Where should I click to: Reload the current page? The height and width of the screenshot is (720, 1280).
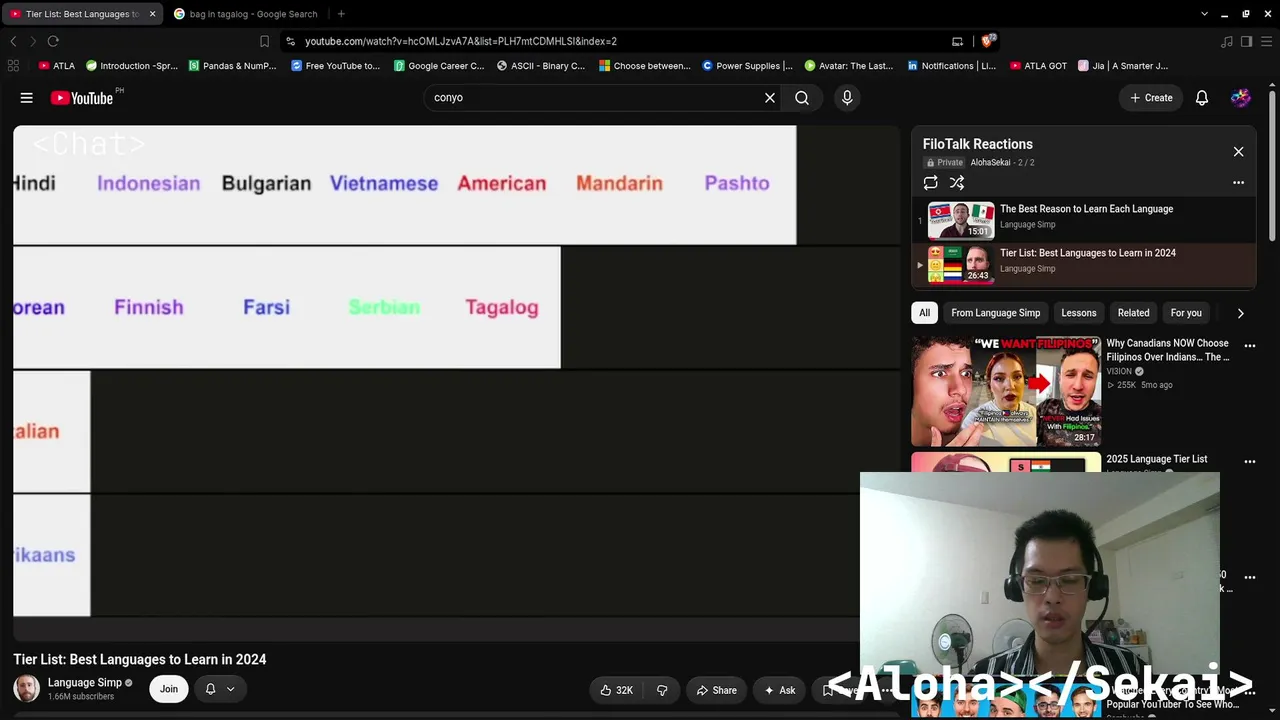click(53, 41)
